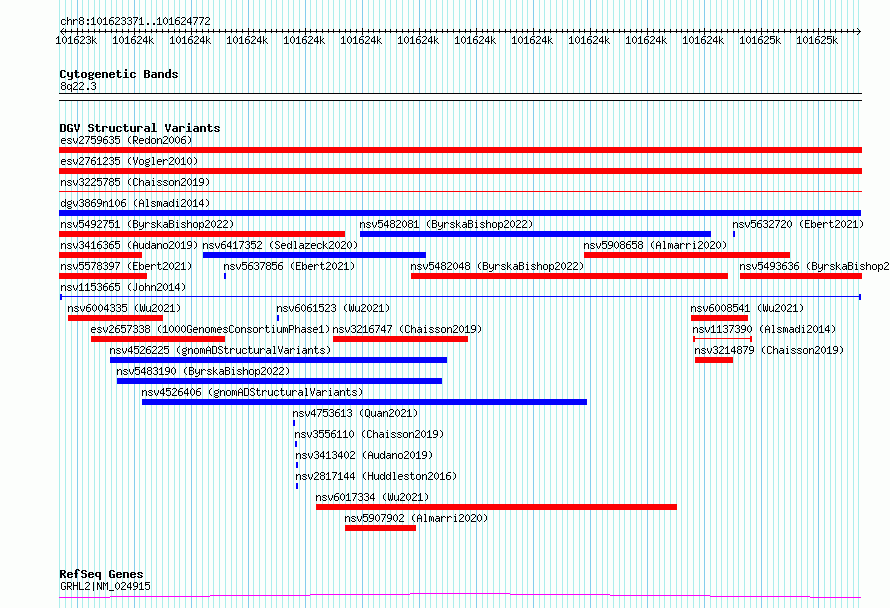Click the GRHL2|NM_024915 gene label
Image resolution: width=890 pixels, height=608 pixels.
pos(105,586)
